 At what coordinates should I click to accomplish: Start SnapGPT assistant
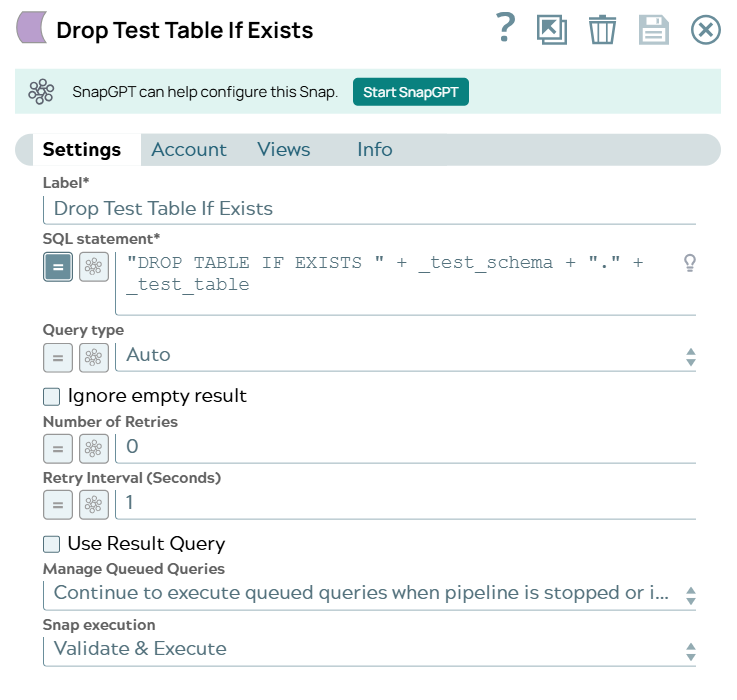tap(410, 92)
